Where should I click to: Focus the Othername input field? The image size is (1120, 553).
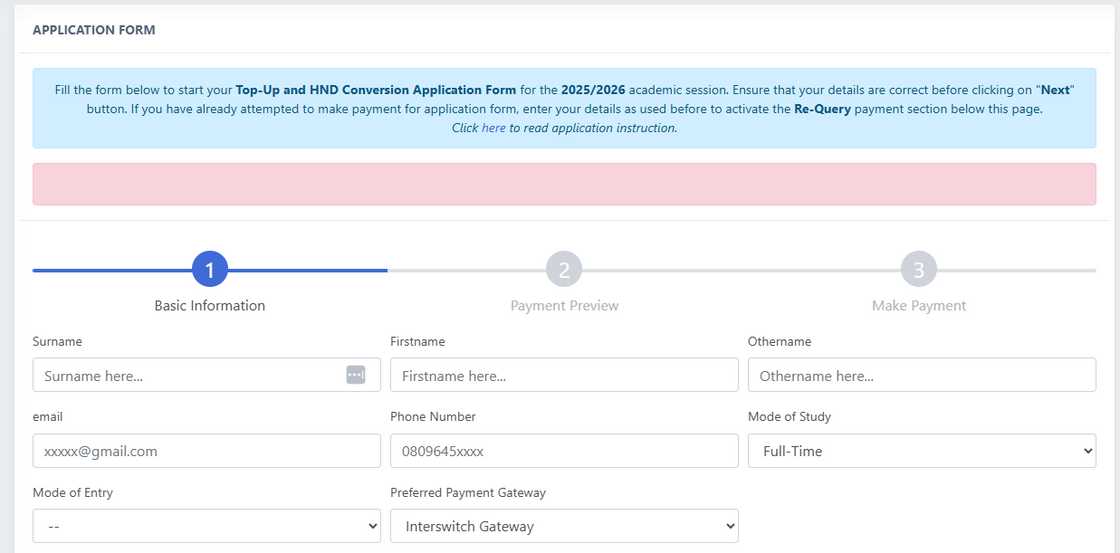click(921, 375)
